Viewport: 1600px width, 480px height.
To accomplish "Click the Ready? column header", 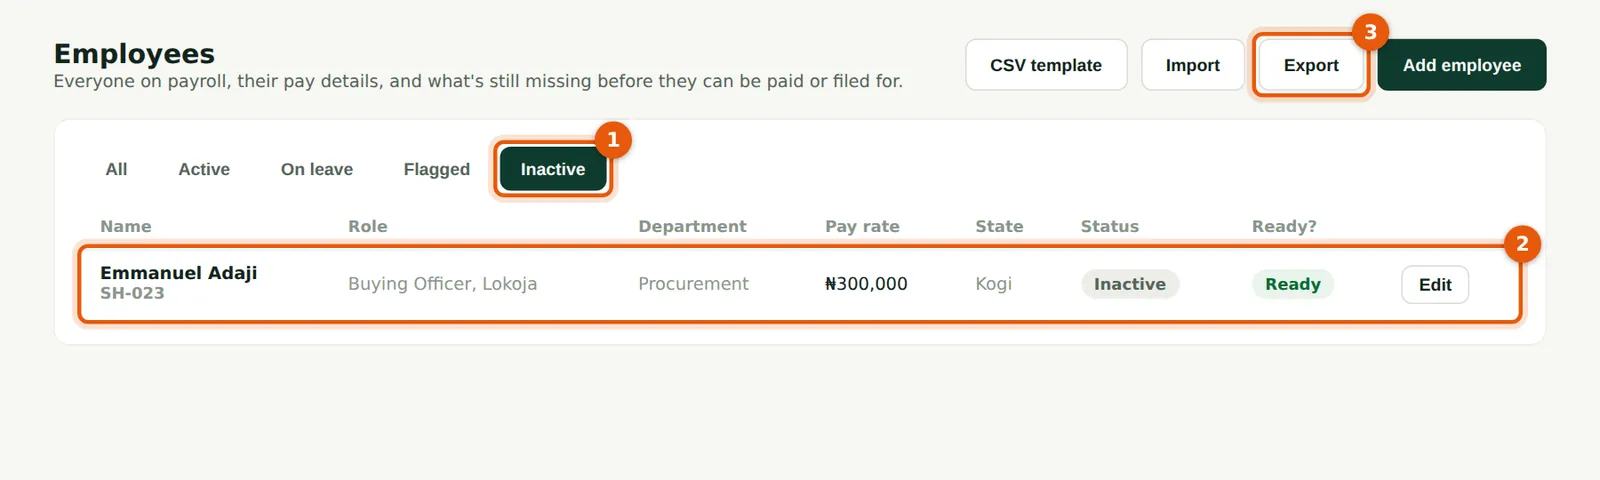I will (x=1284, y=226).
